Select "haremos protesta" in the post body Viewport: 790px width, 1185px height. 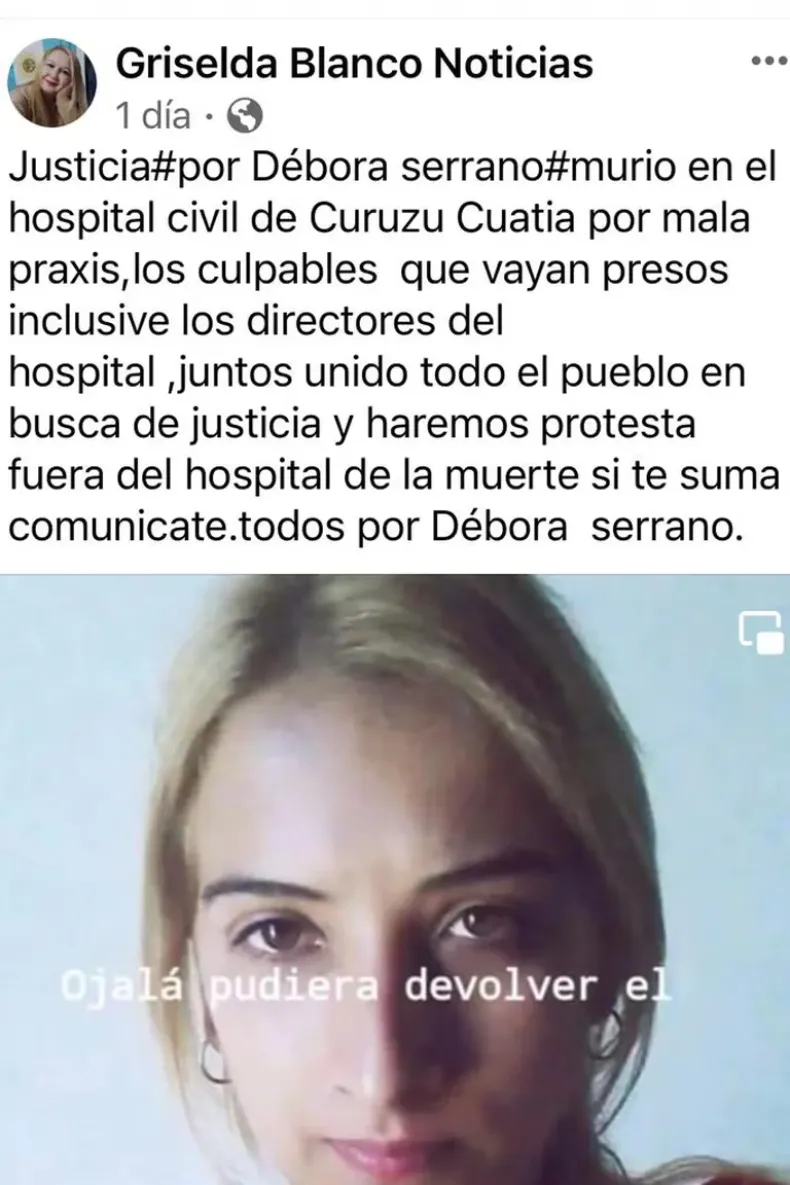click(x=531, y=424)
